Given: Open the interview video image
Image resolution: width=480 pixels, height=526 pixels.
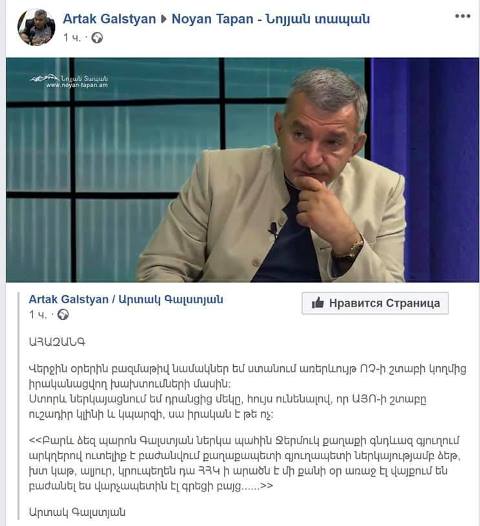Looking at the screenshot, I should click(x=243, y=170).
